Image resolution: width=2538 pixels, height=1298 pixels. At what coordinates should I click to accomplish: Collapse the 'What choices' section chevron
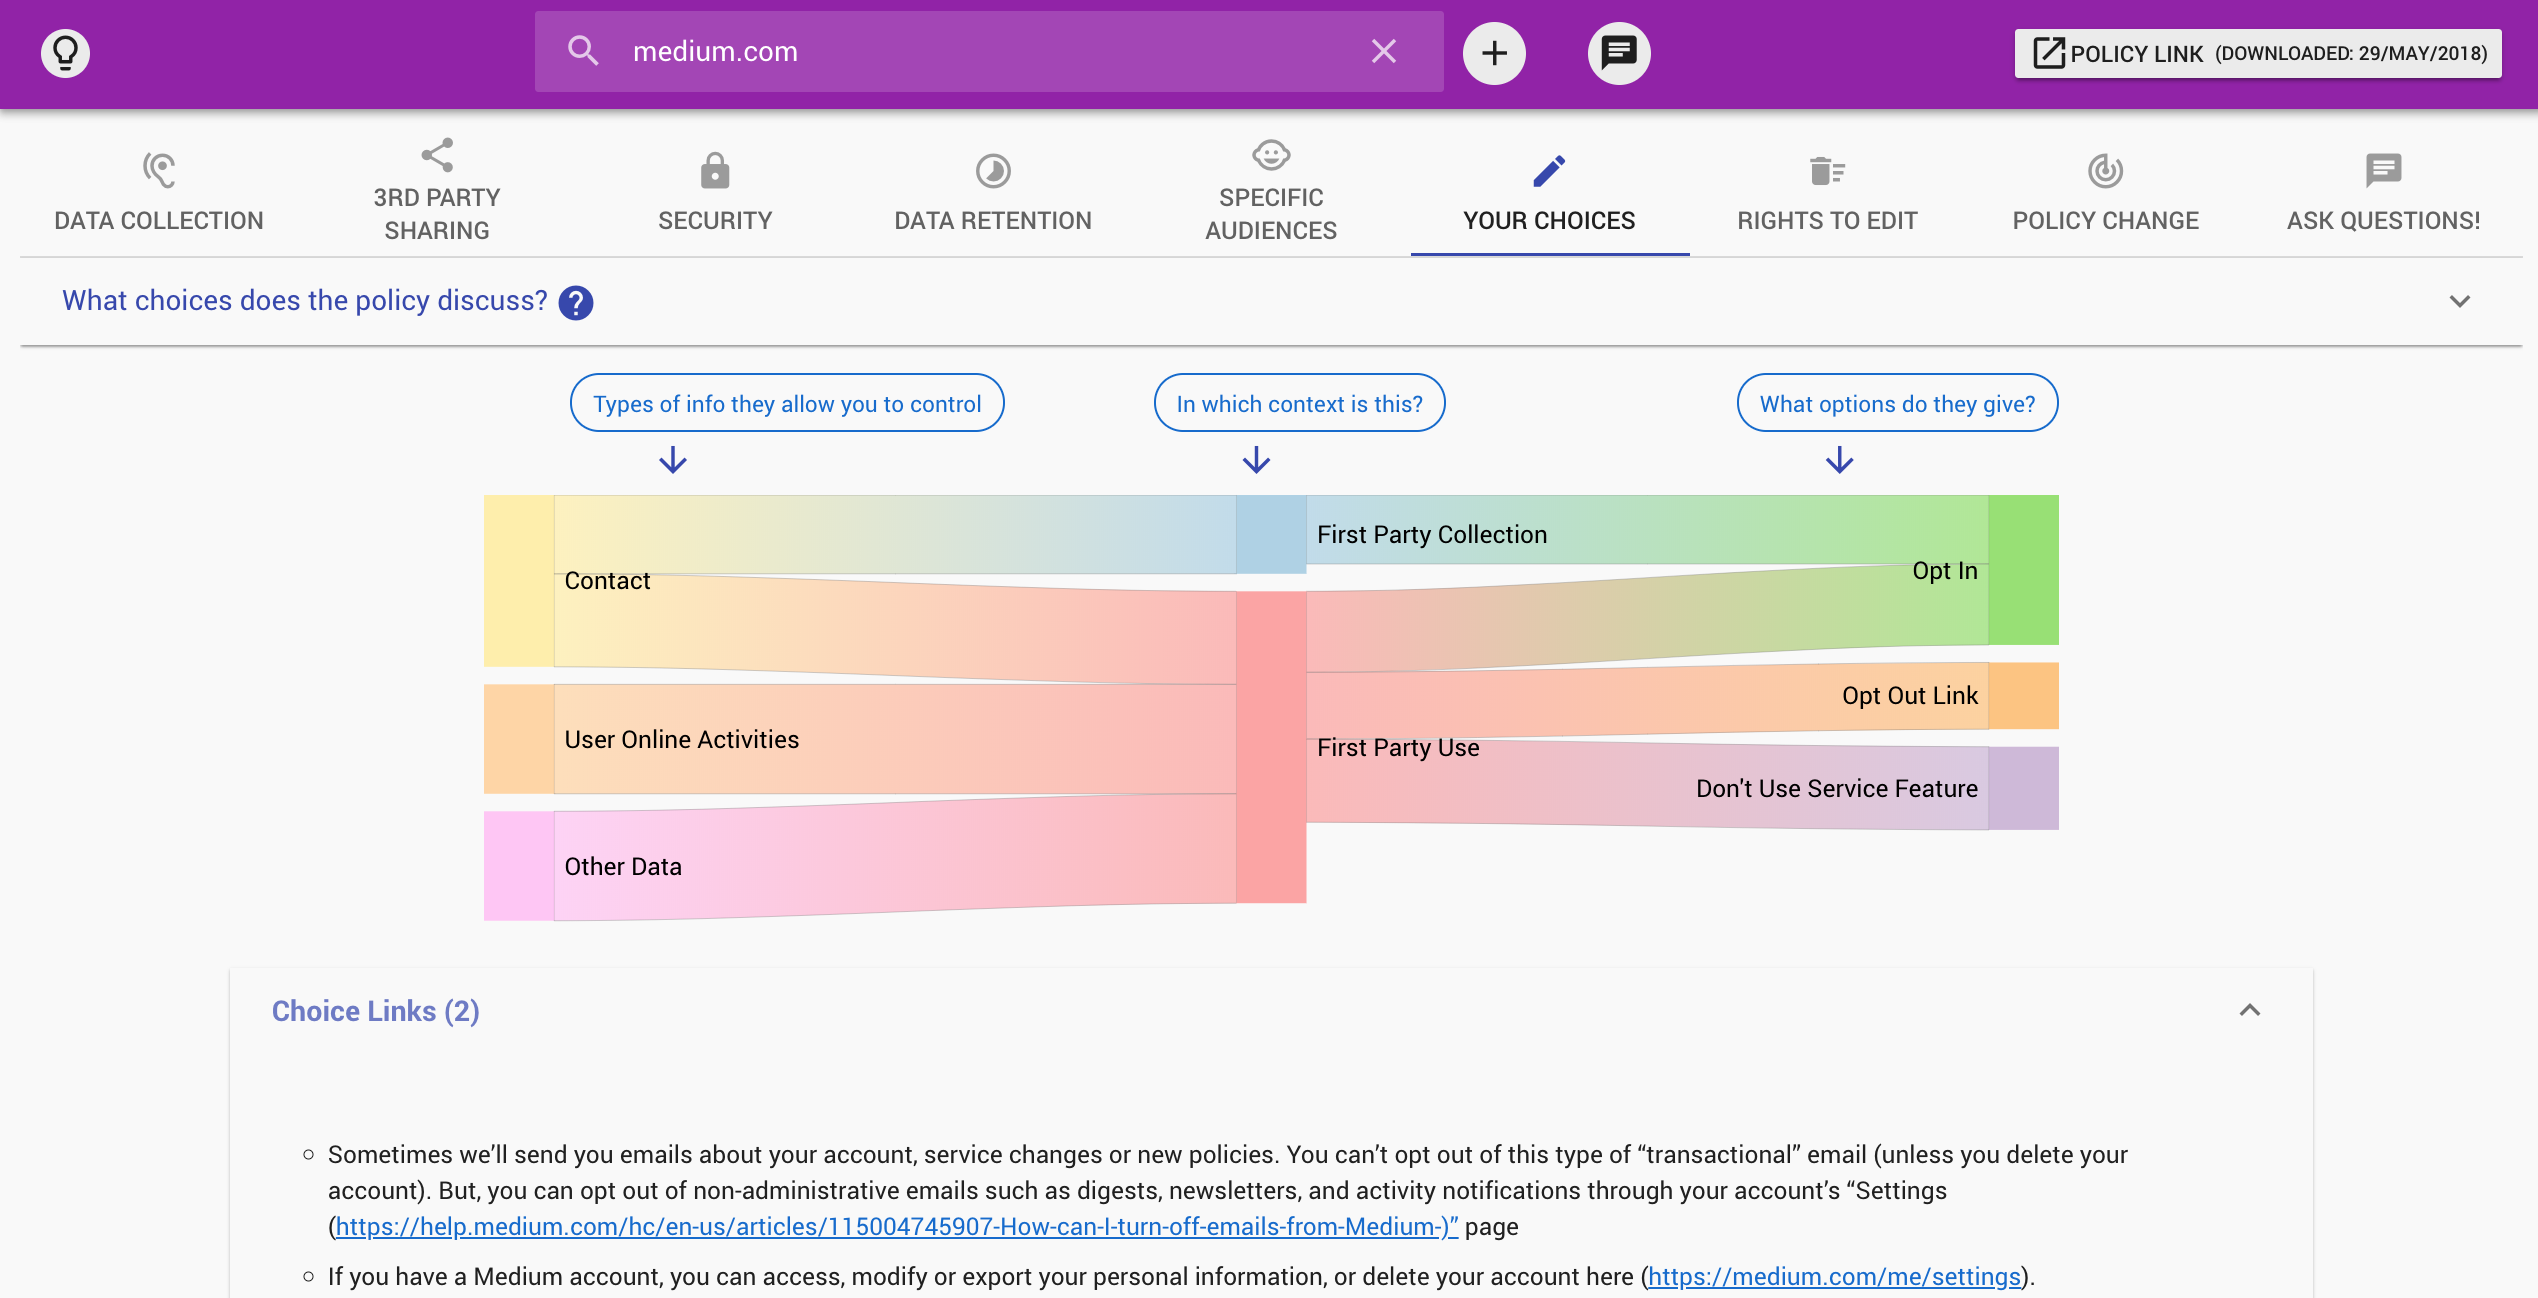(2459, 301)
